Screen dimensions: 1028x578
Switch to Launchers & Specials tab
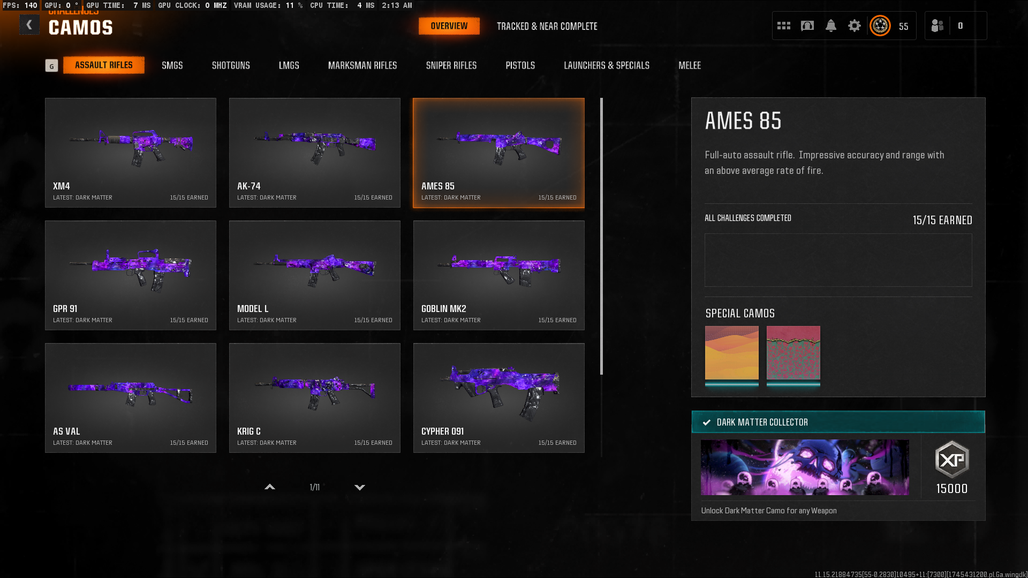coord(606,66)
